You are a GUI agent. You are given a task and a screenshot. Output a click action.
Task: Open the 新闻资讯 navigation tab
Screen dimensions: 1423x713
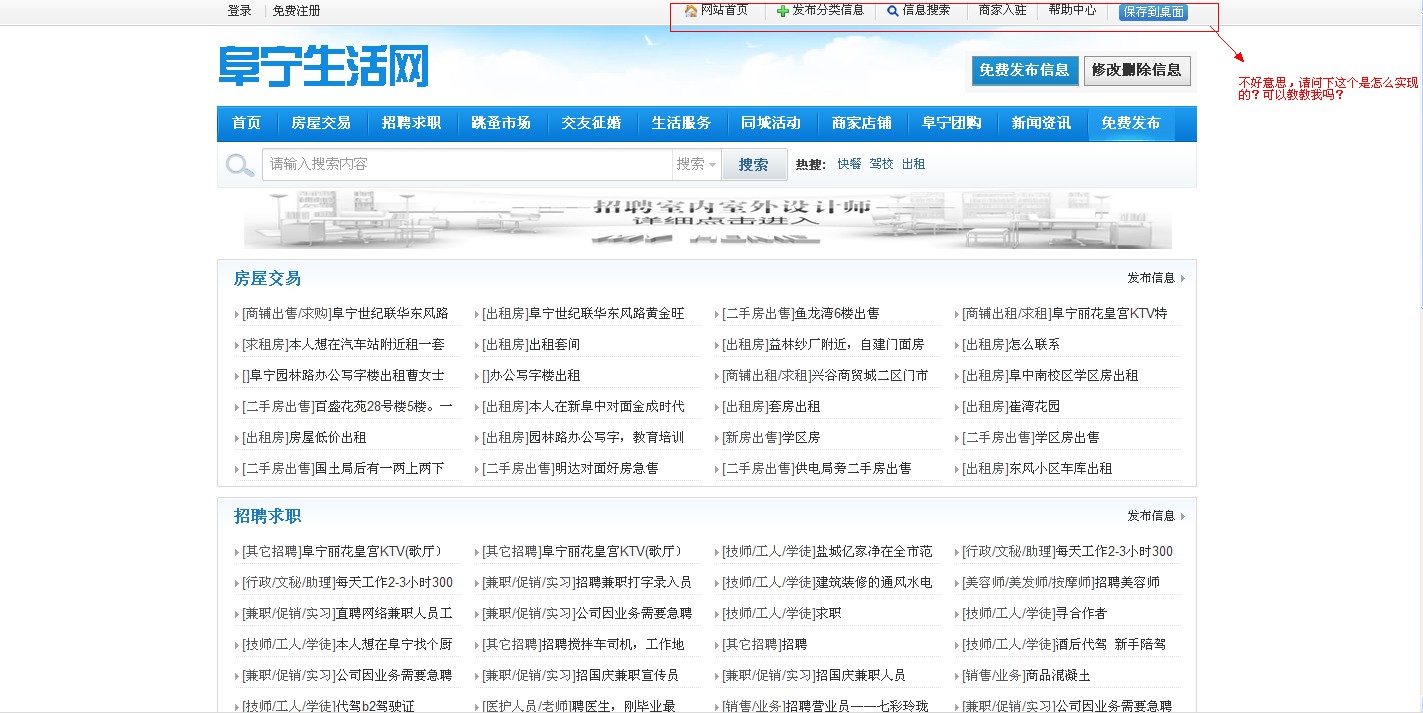click(x=1041, y=123)
